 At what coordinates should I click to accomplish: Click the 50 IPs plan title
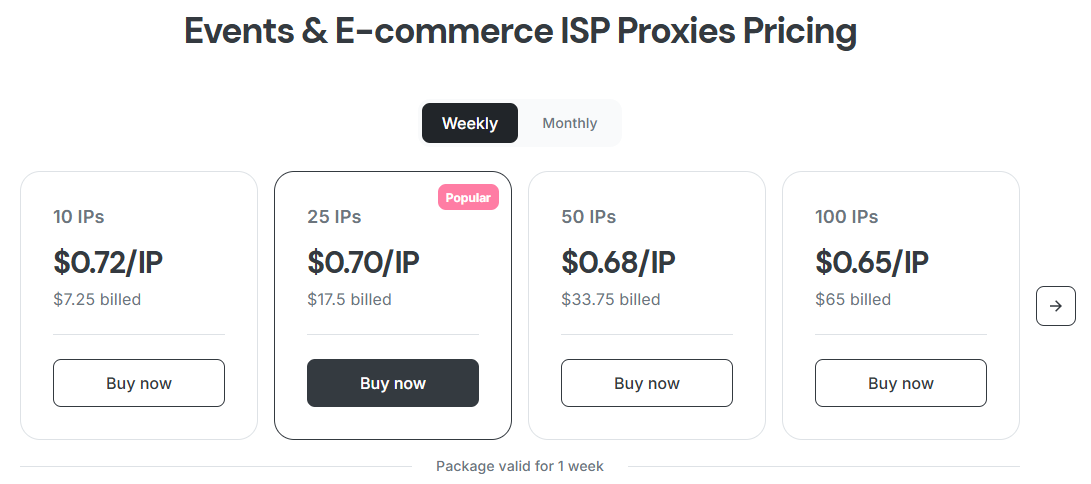[x=588, y=217]
